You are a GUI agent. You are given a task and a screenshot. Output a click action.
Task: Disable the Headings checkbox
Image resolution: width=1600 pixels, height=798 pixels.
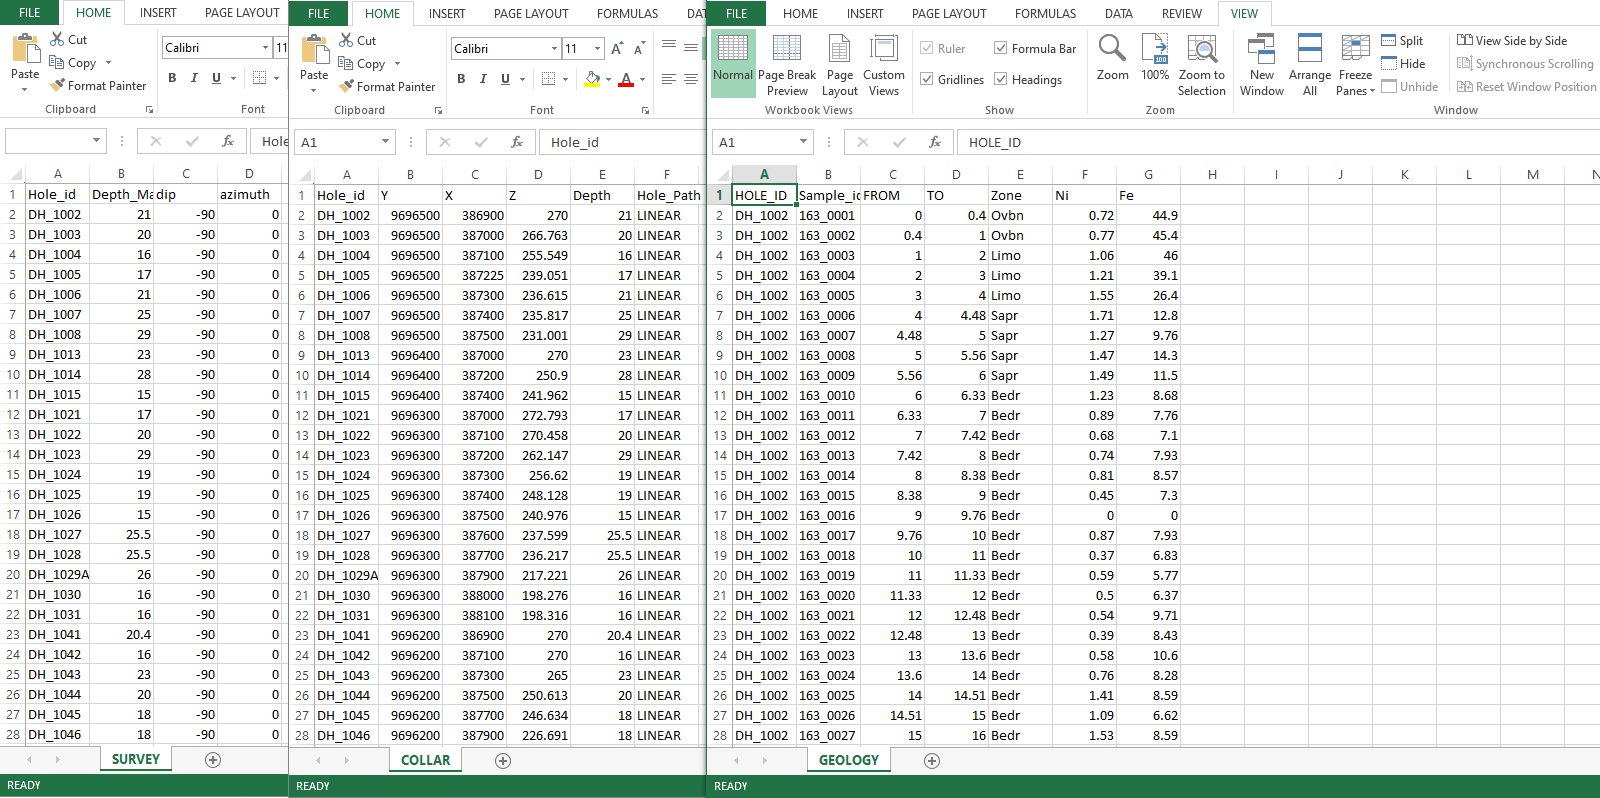[x=1001, y=79]
